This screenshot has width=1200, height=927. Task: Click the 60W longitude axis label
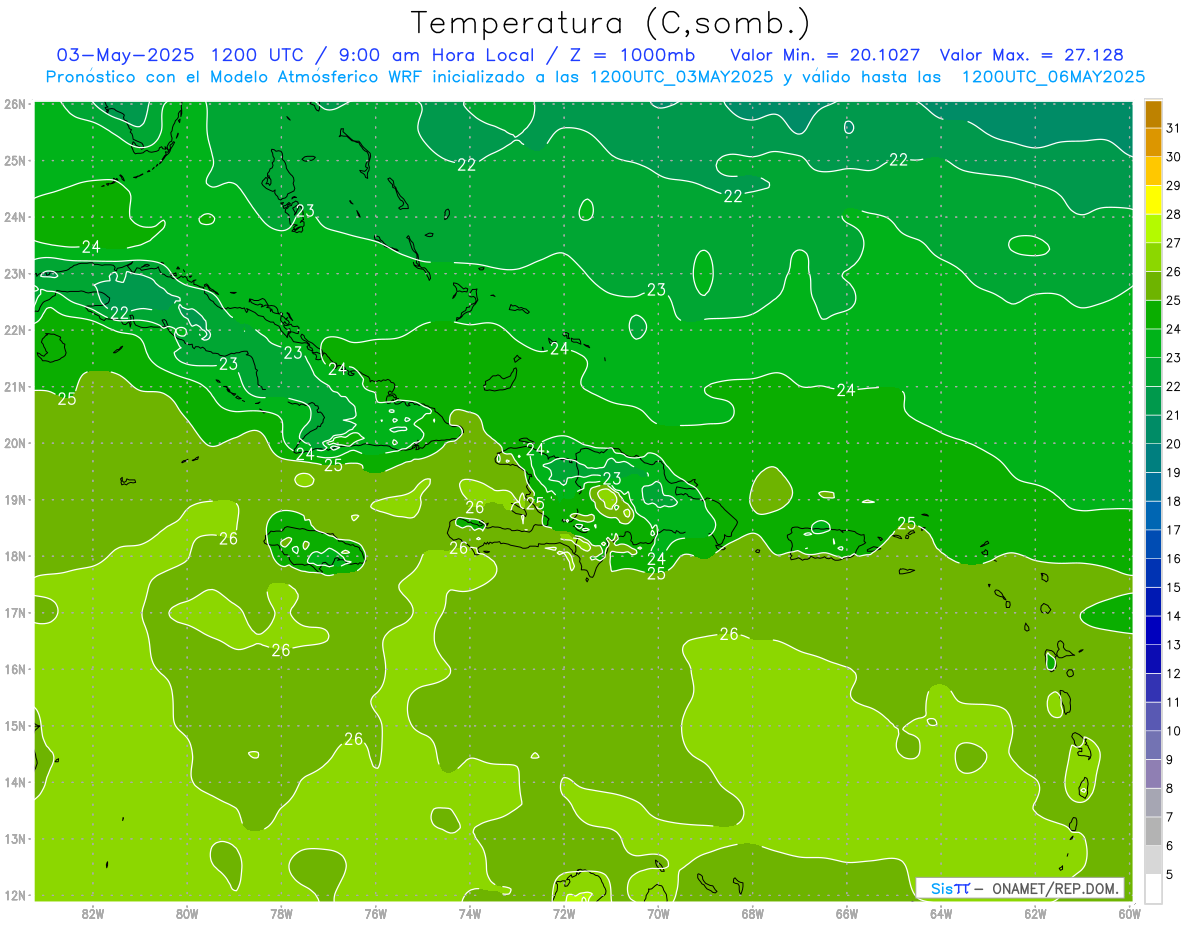pyautogui.click(x=1130, y=913)
